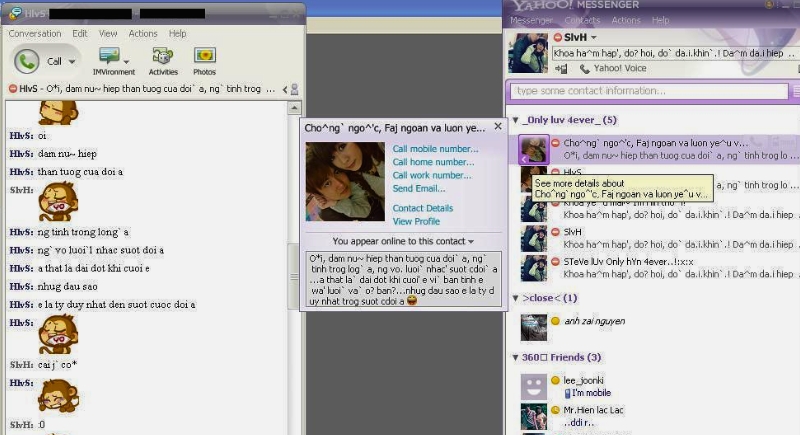Image resolution: width=800 pixels, height=435 pixels.
Task: Close the contact info popup
Action: click(498, 126)
